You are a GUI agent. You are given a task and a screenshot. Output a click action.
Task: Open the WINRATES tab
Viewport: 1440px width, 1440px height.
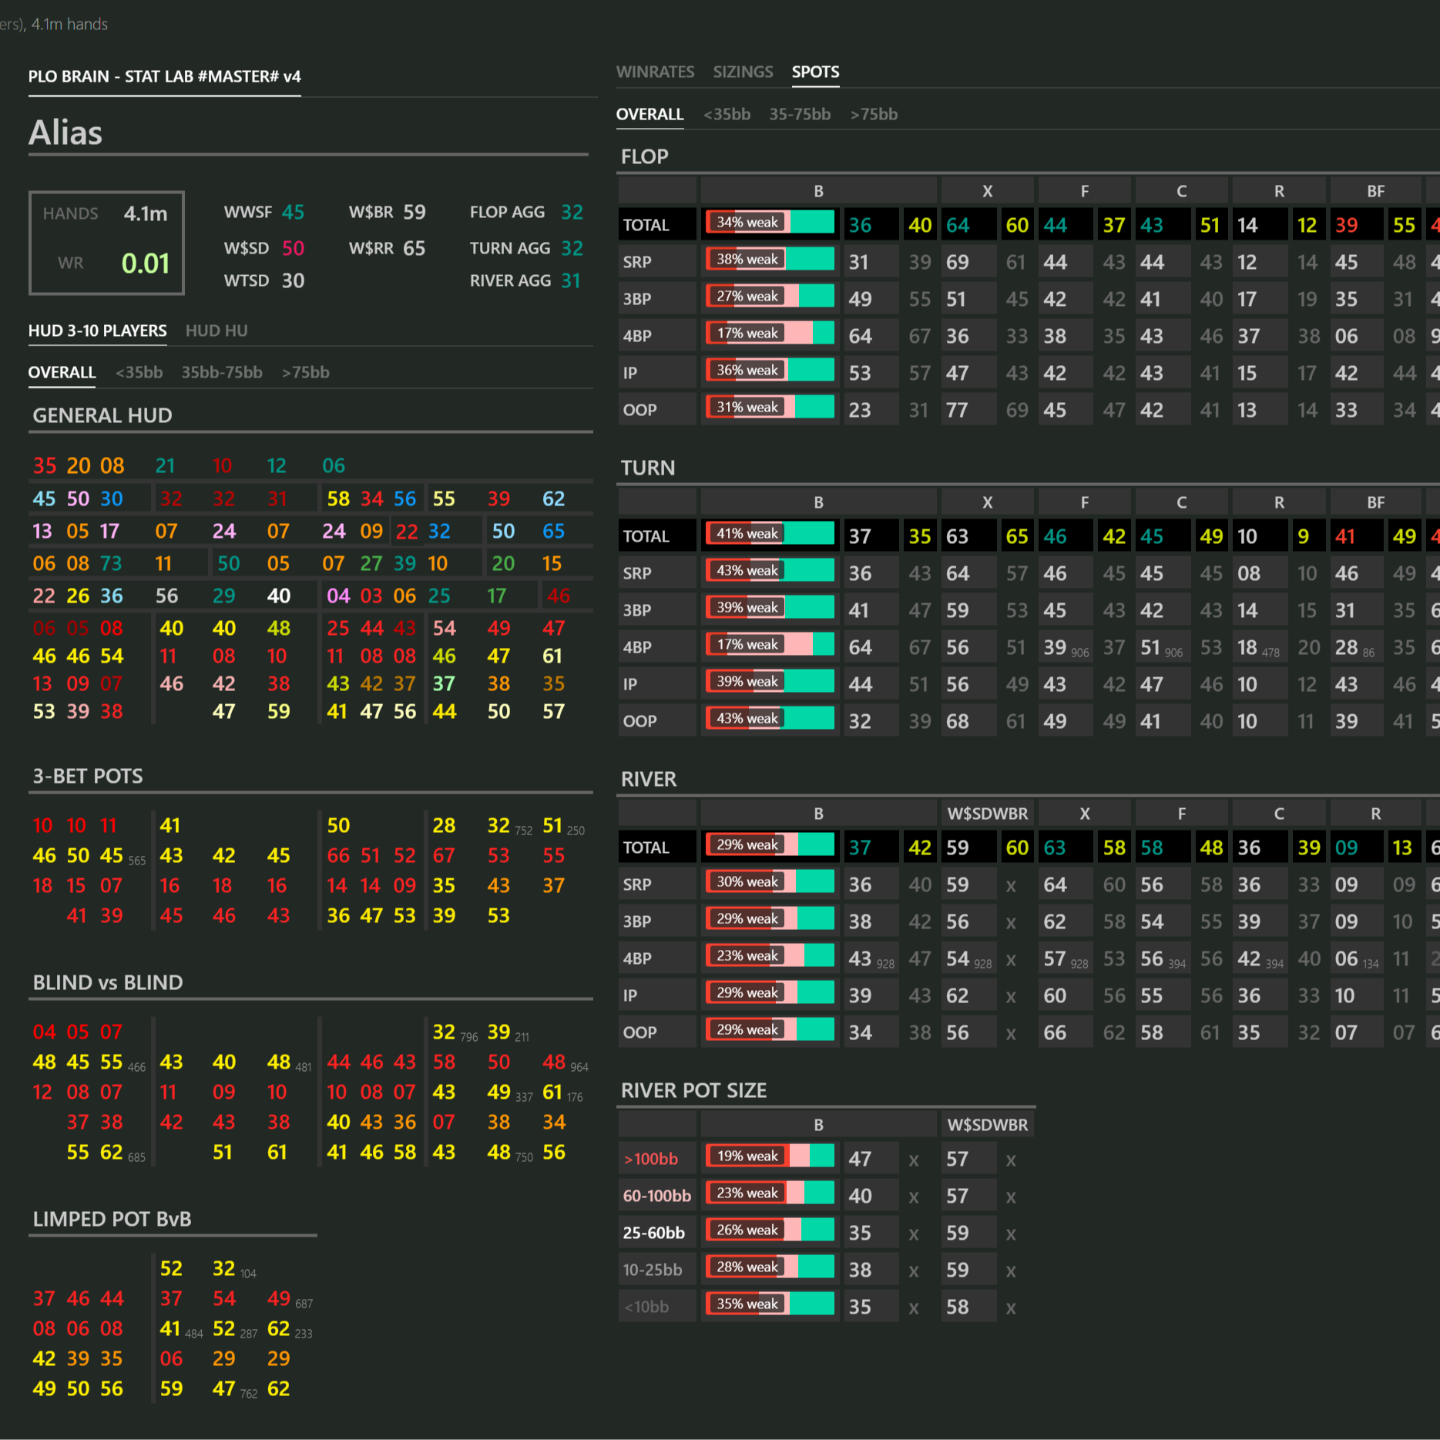(x=655, y=72)
